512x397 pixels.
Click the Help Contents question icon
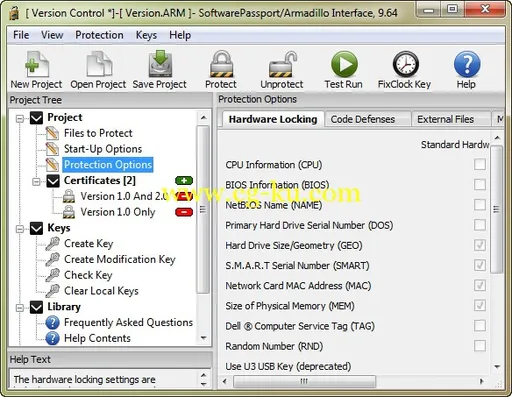53,338
